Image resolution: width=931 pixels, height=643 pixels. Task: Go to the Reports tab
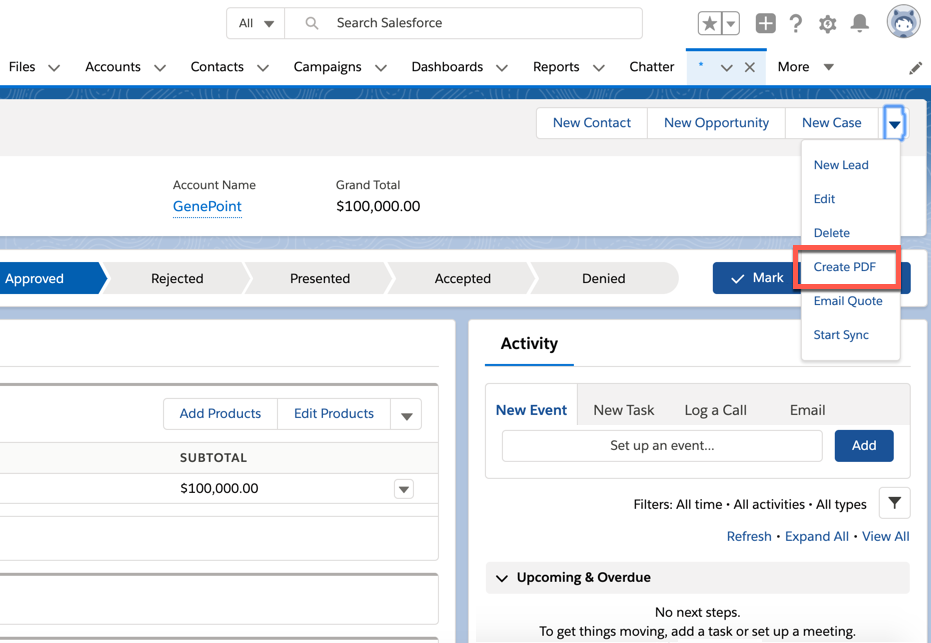click(556, 66)
